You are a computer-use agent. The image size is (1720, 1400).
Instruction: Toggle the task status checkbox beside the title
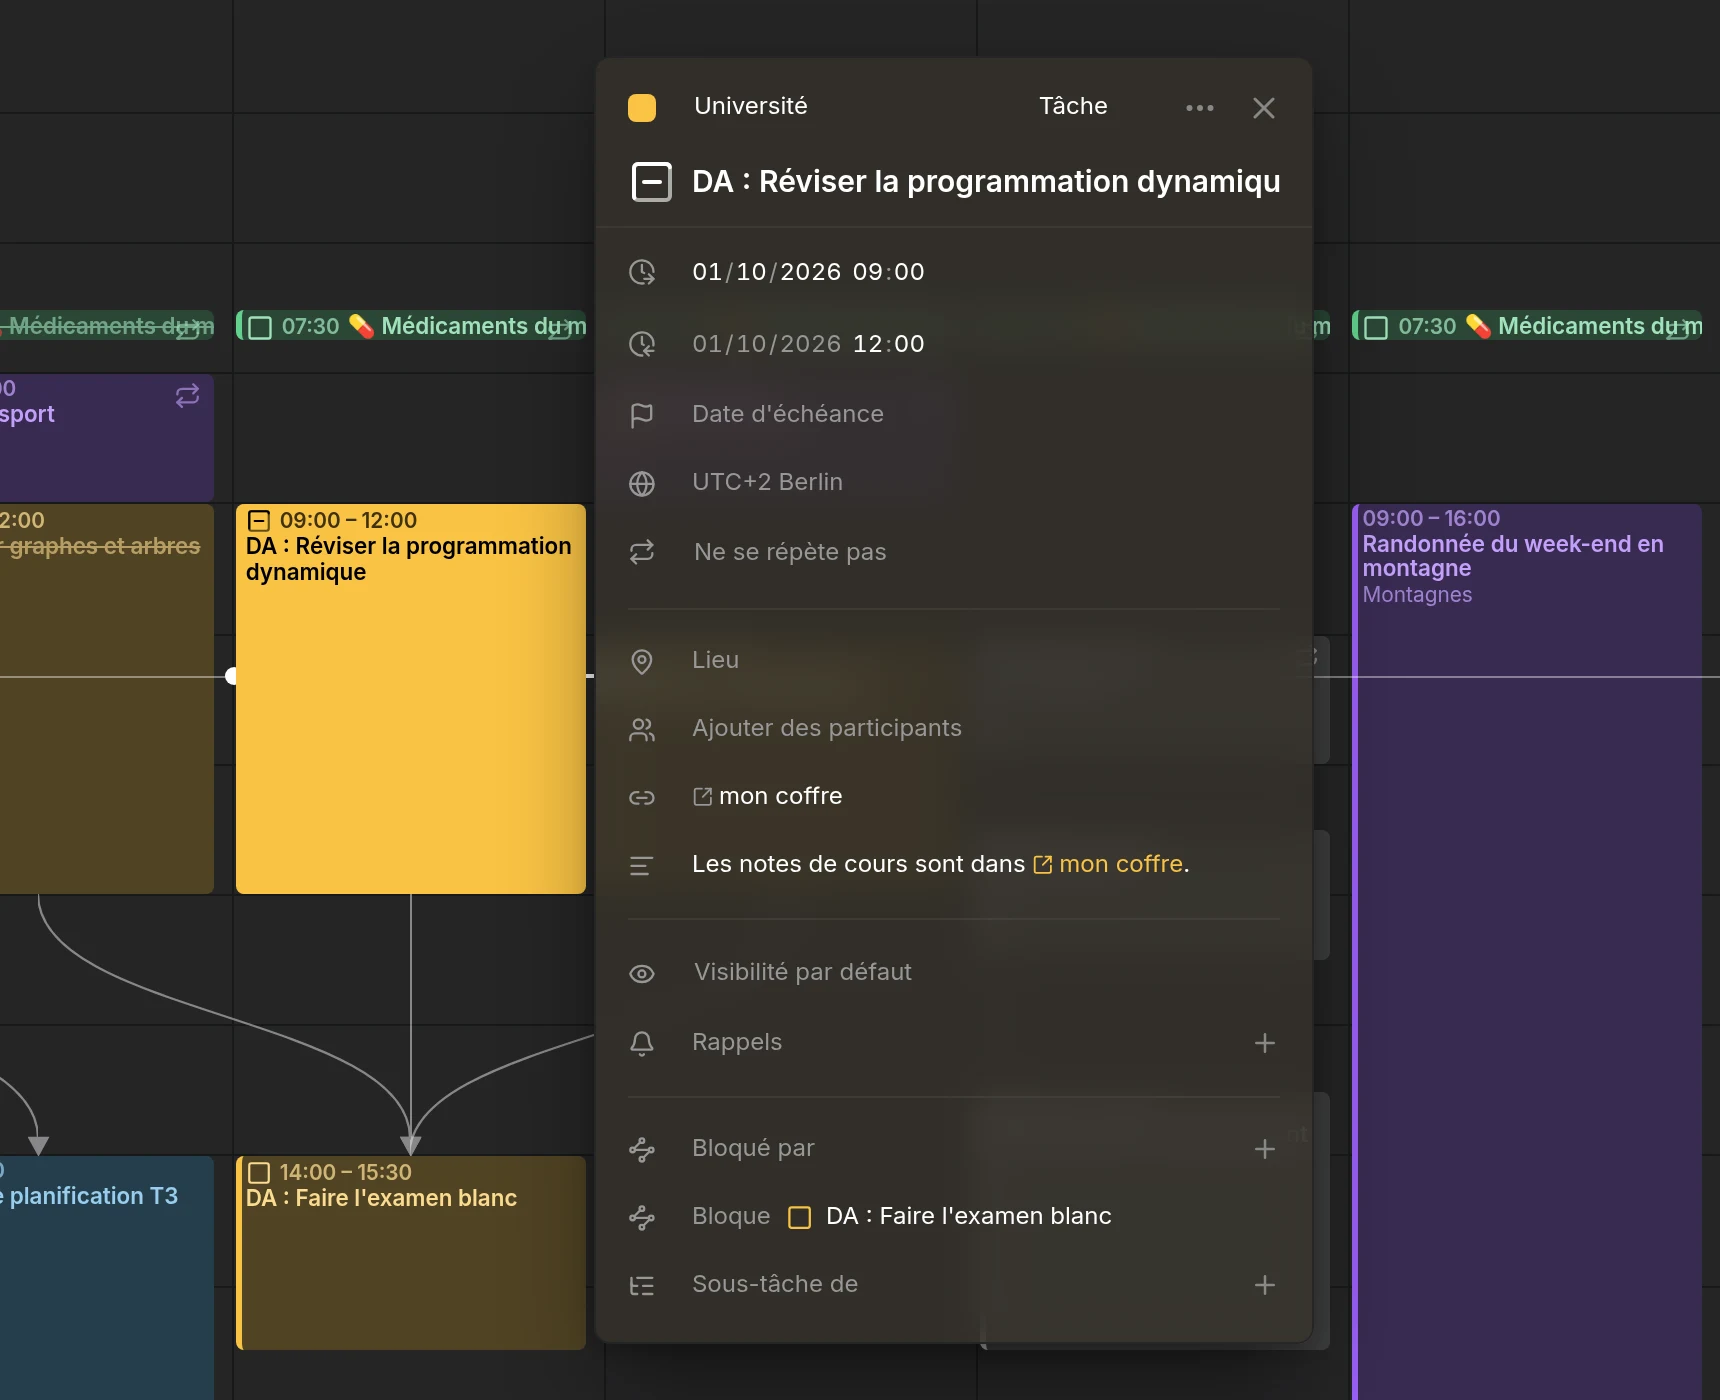click(x=652, y=182)
